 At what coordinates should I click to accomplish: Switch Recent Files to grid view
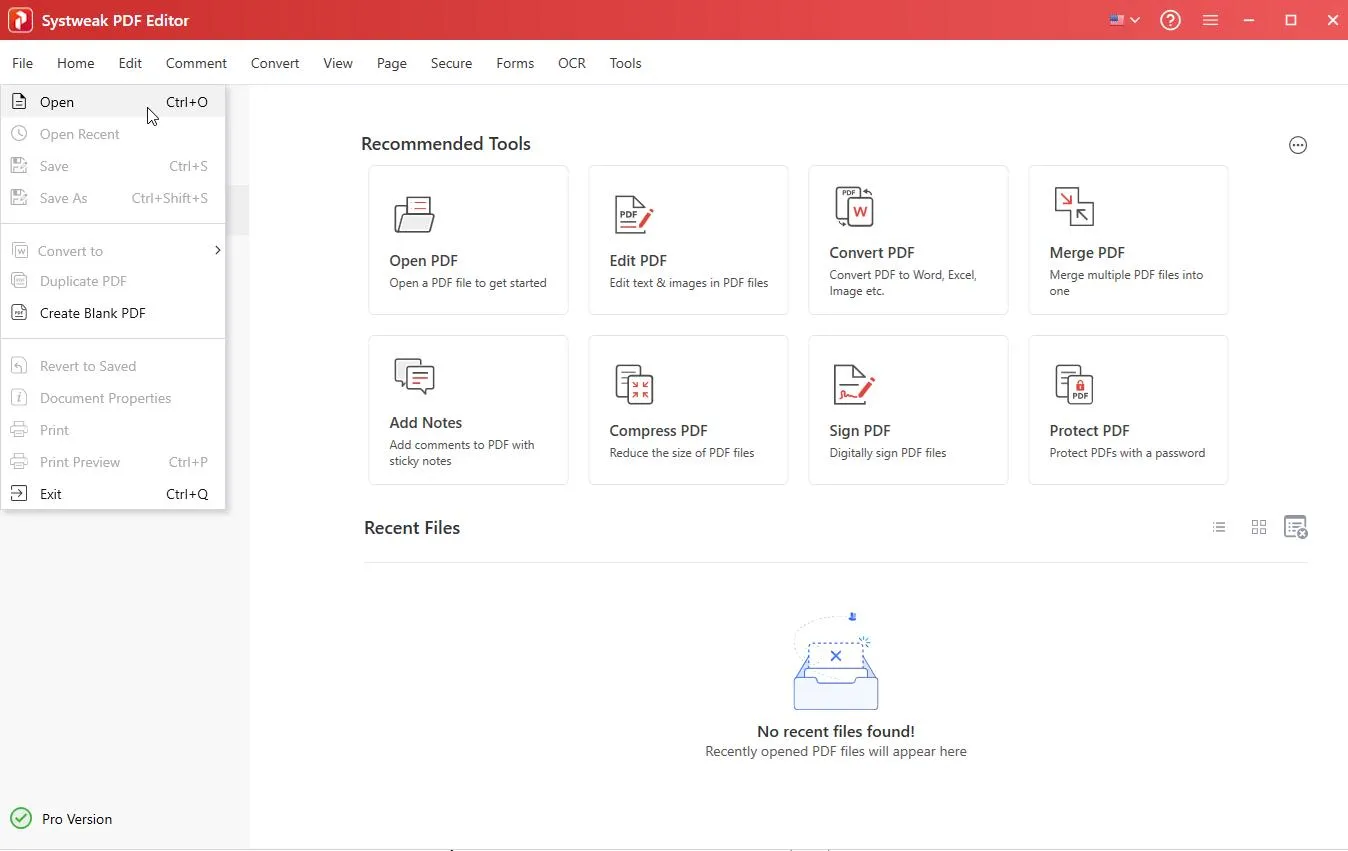[x=1258, y=527]
